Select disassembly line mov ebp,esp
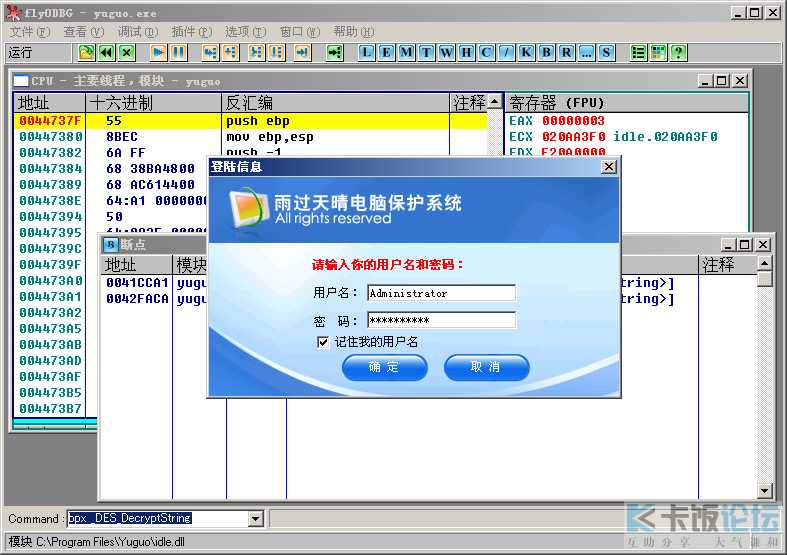The image size is (787, 555). coord(270,137)
